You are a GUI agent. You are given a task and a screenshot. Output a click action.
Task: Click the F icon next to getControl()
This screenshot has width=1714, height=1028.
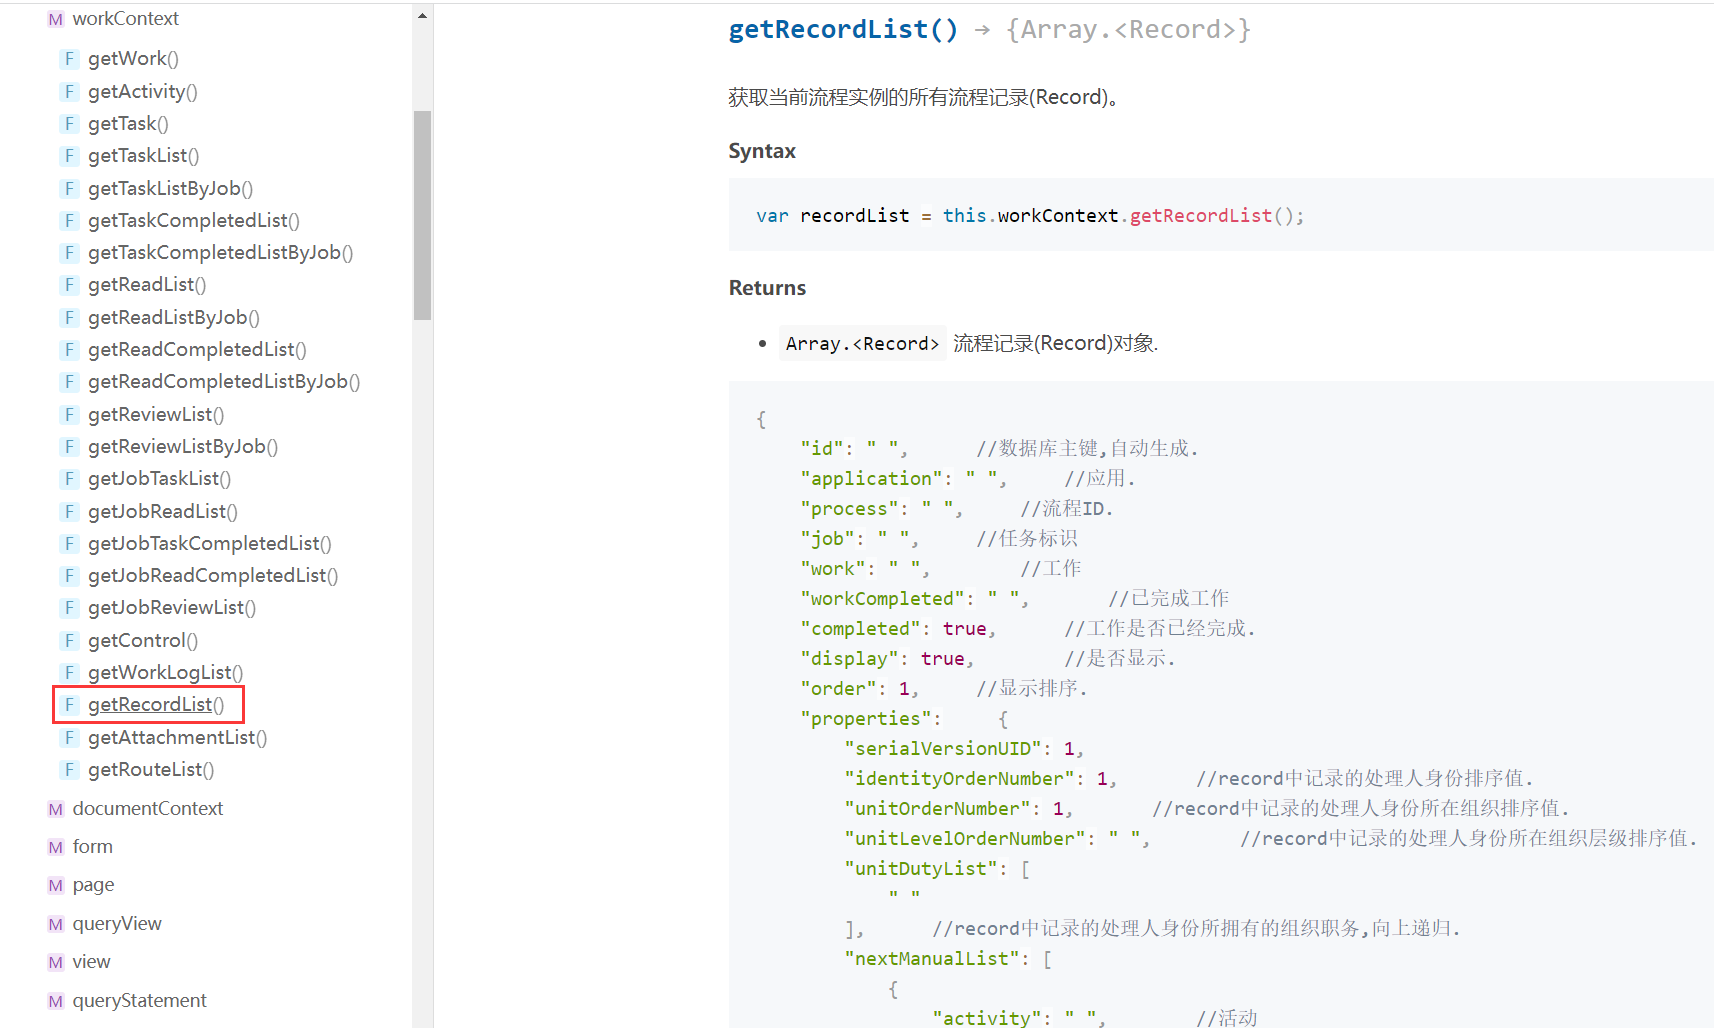click(x=69, y=641)
